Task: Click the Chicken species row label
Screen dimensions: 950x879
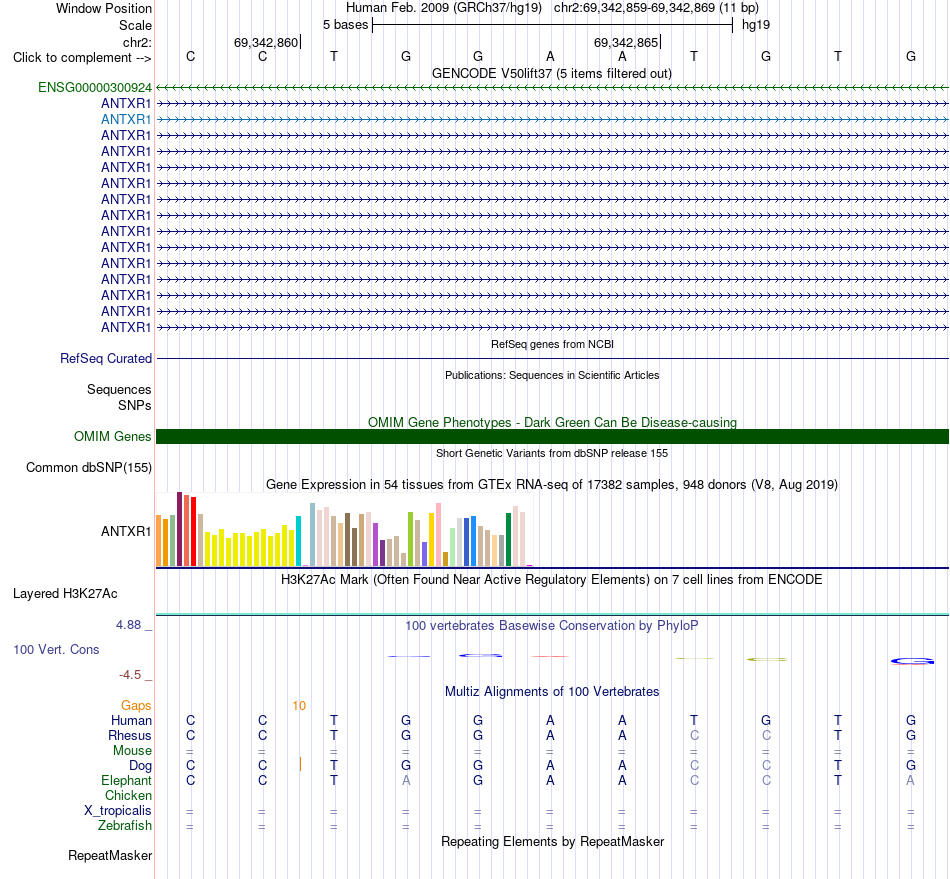Action: 128,795
